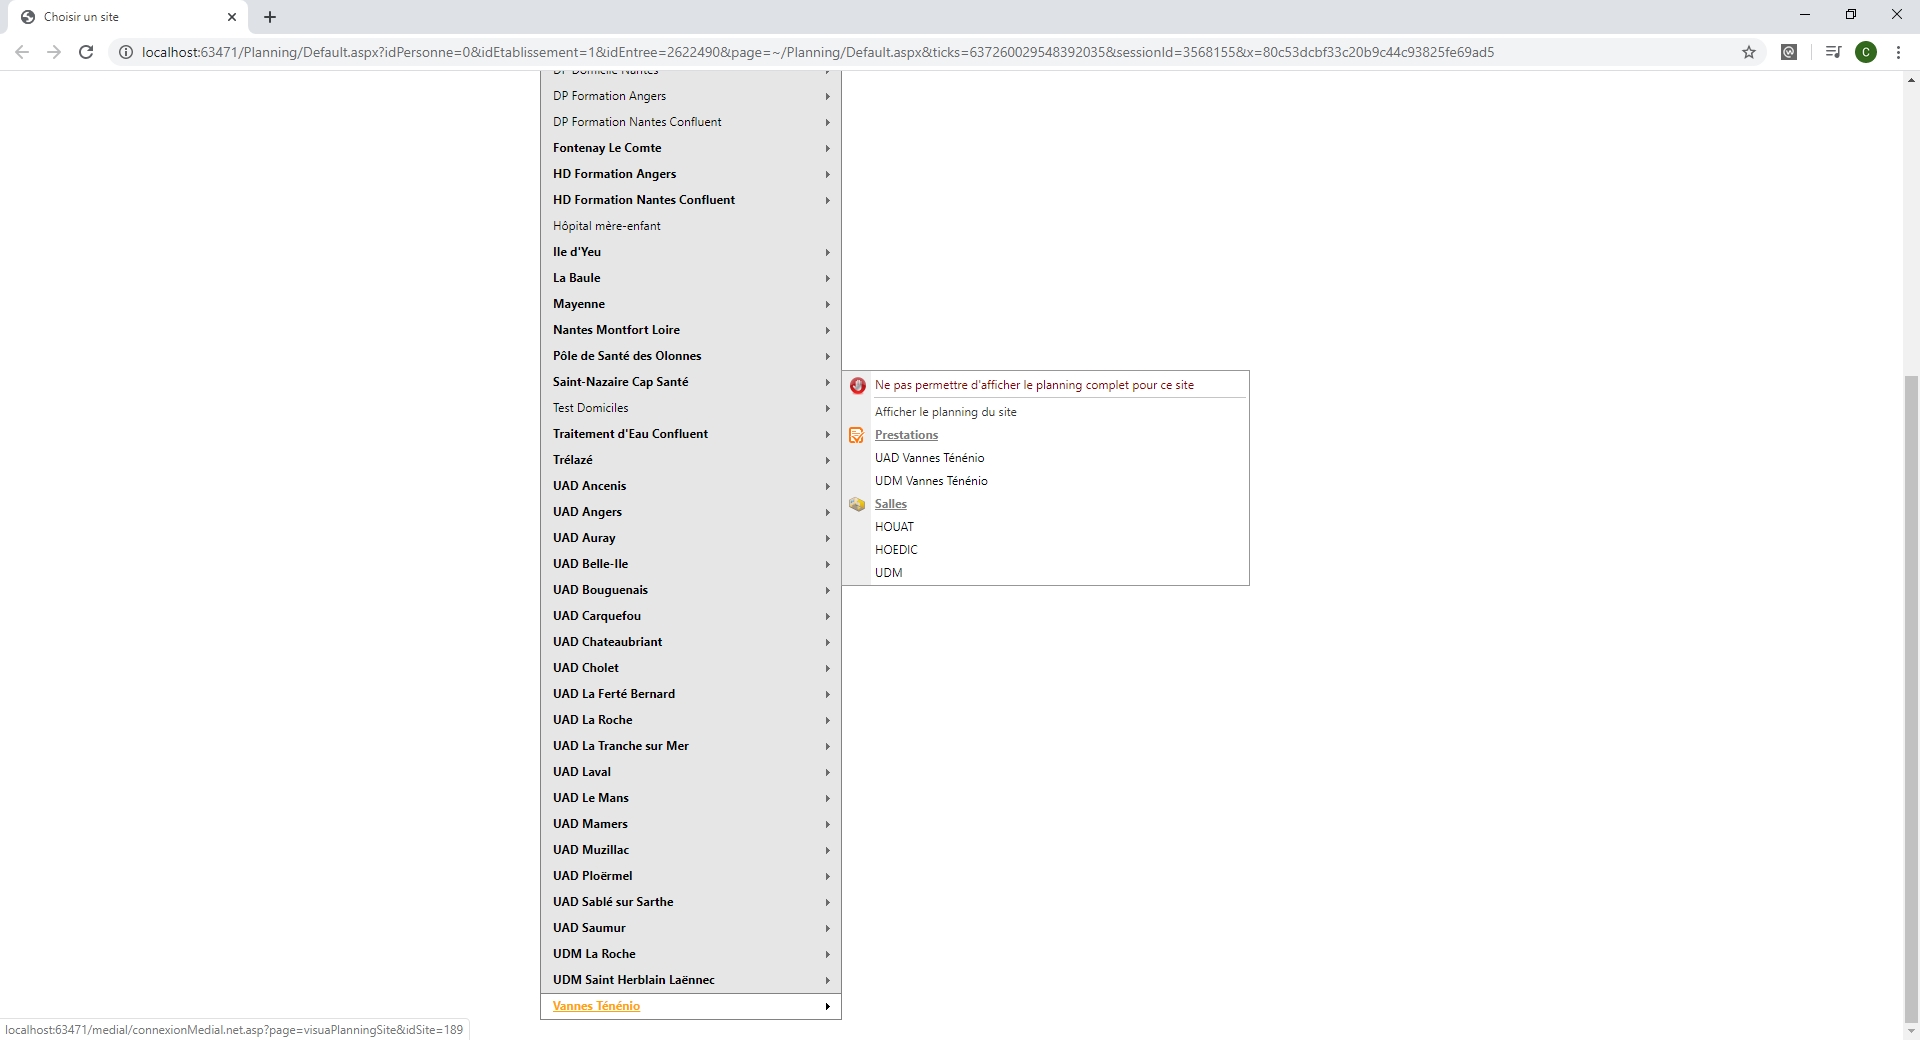Open the UAD Angers site
The image size is (1920, 1040).
click(587, 512)
